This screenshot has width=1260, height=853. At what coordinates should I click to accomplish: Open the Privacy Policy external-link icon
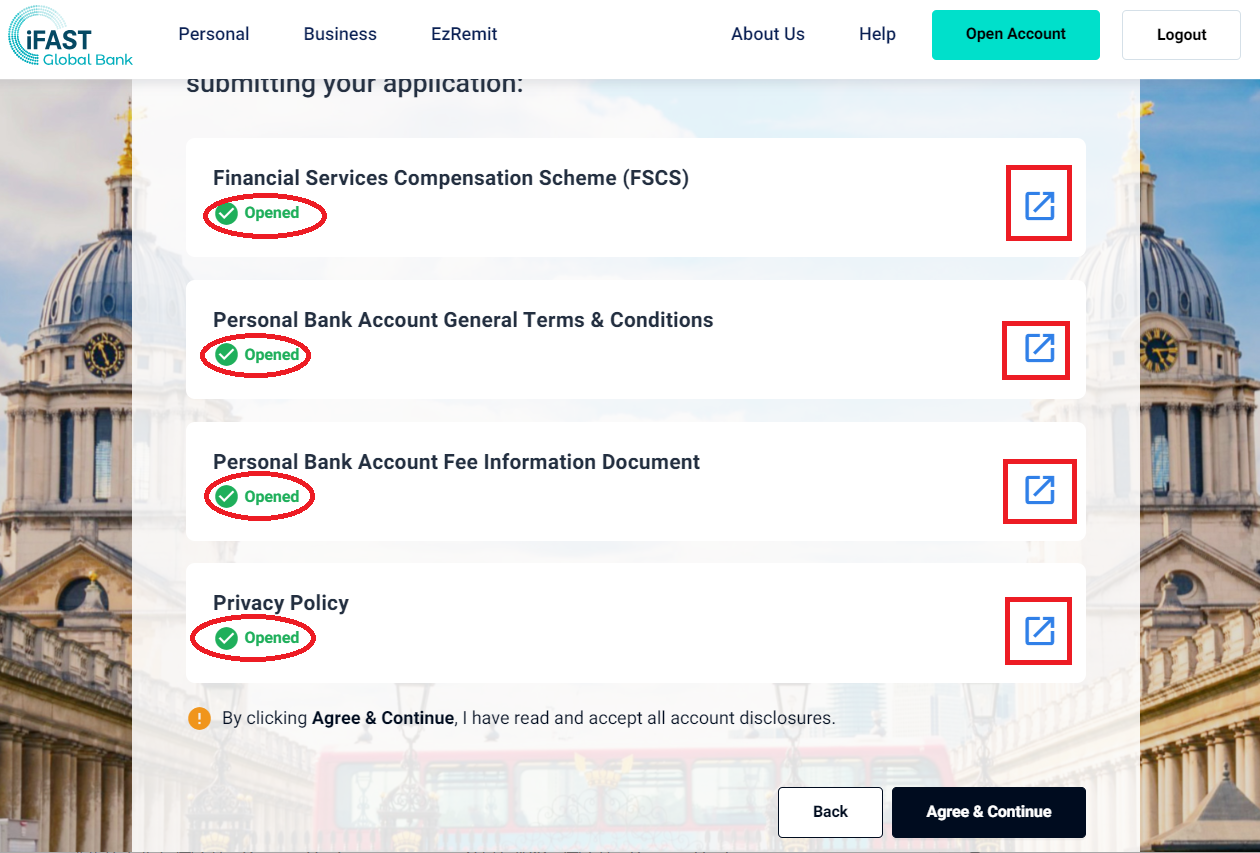coord(1039,631)
